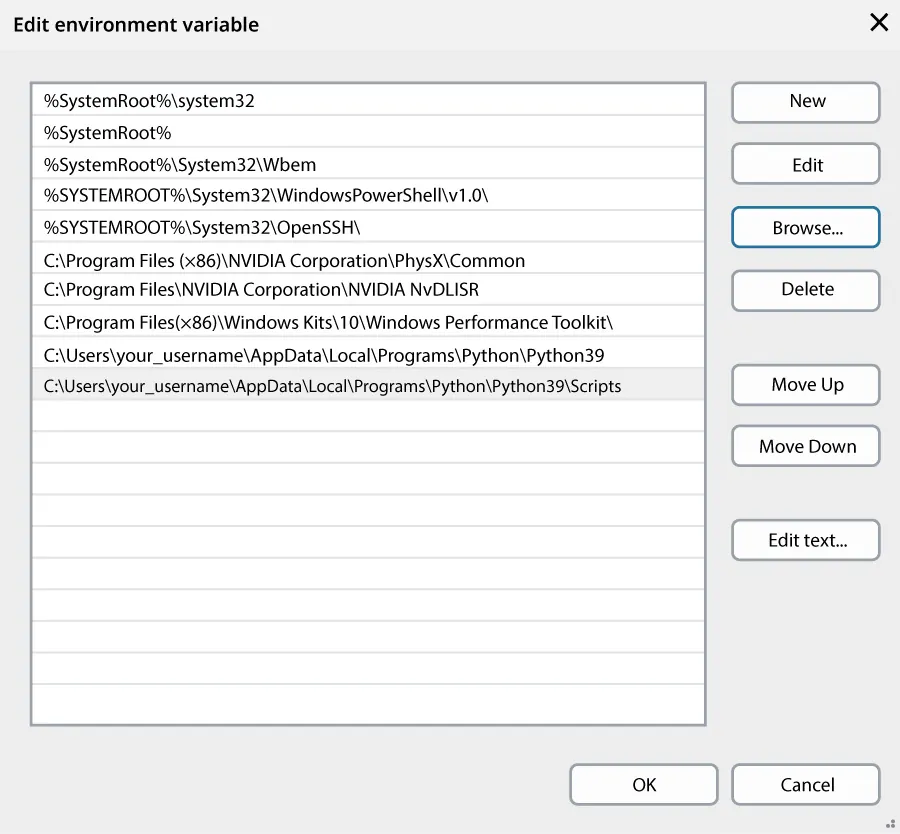Click the Edit button
Image resolution: width=900 pixels, height=834 pixels.
805,163
